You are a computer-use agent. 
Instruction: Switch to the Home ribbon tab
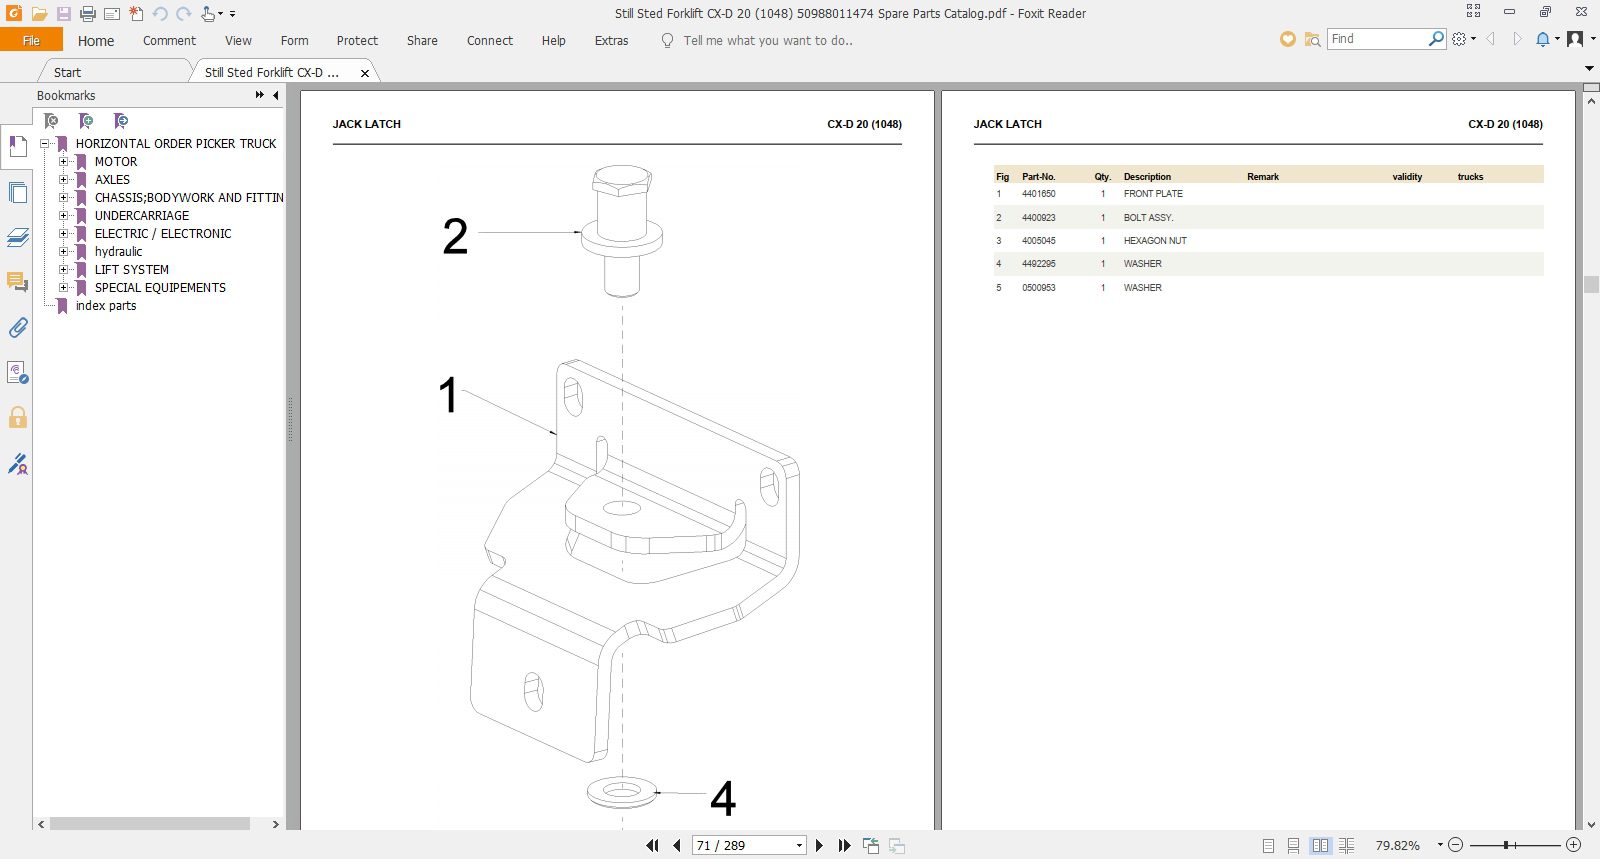(96, 40)
